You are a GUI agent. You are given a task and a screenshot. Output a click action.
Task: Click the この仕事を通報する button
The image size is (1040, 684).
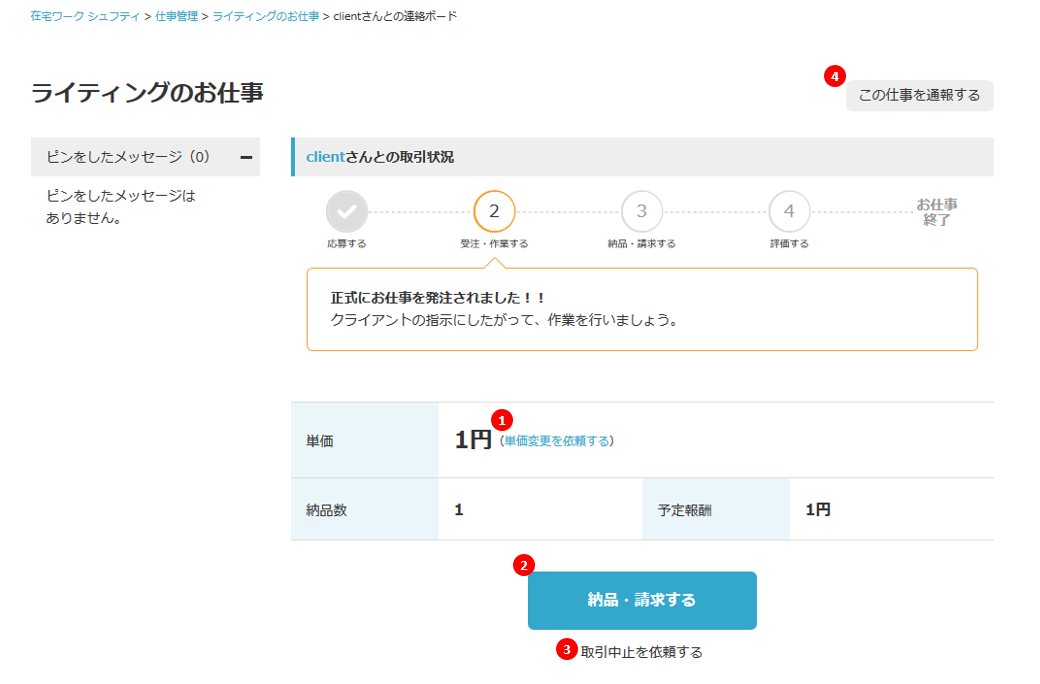(x=919, y=96)
